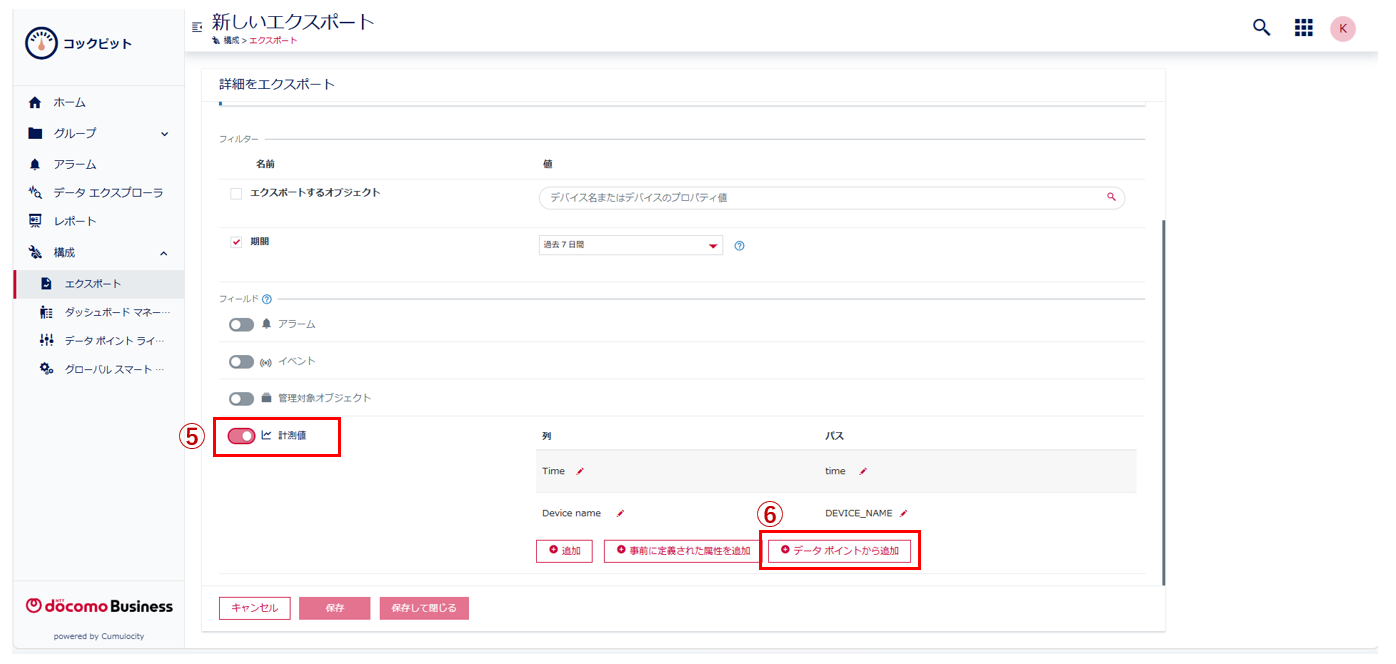Image resolution: width=1396 pixels, height=664 pixels.
Task: Open the application switcher grid icon
Action: pos(1303,28)
